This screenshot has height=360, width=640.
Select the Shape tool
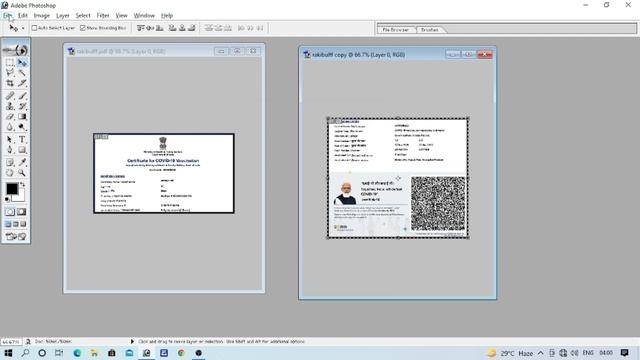tap(22, 150)
